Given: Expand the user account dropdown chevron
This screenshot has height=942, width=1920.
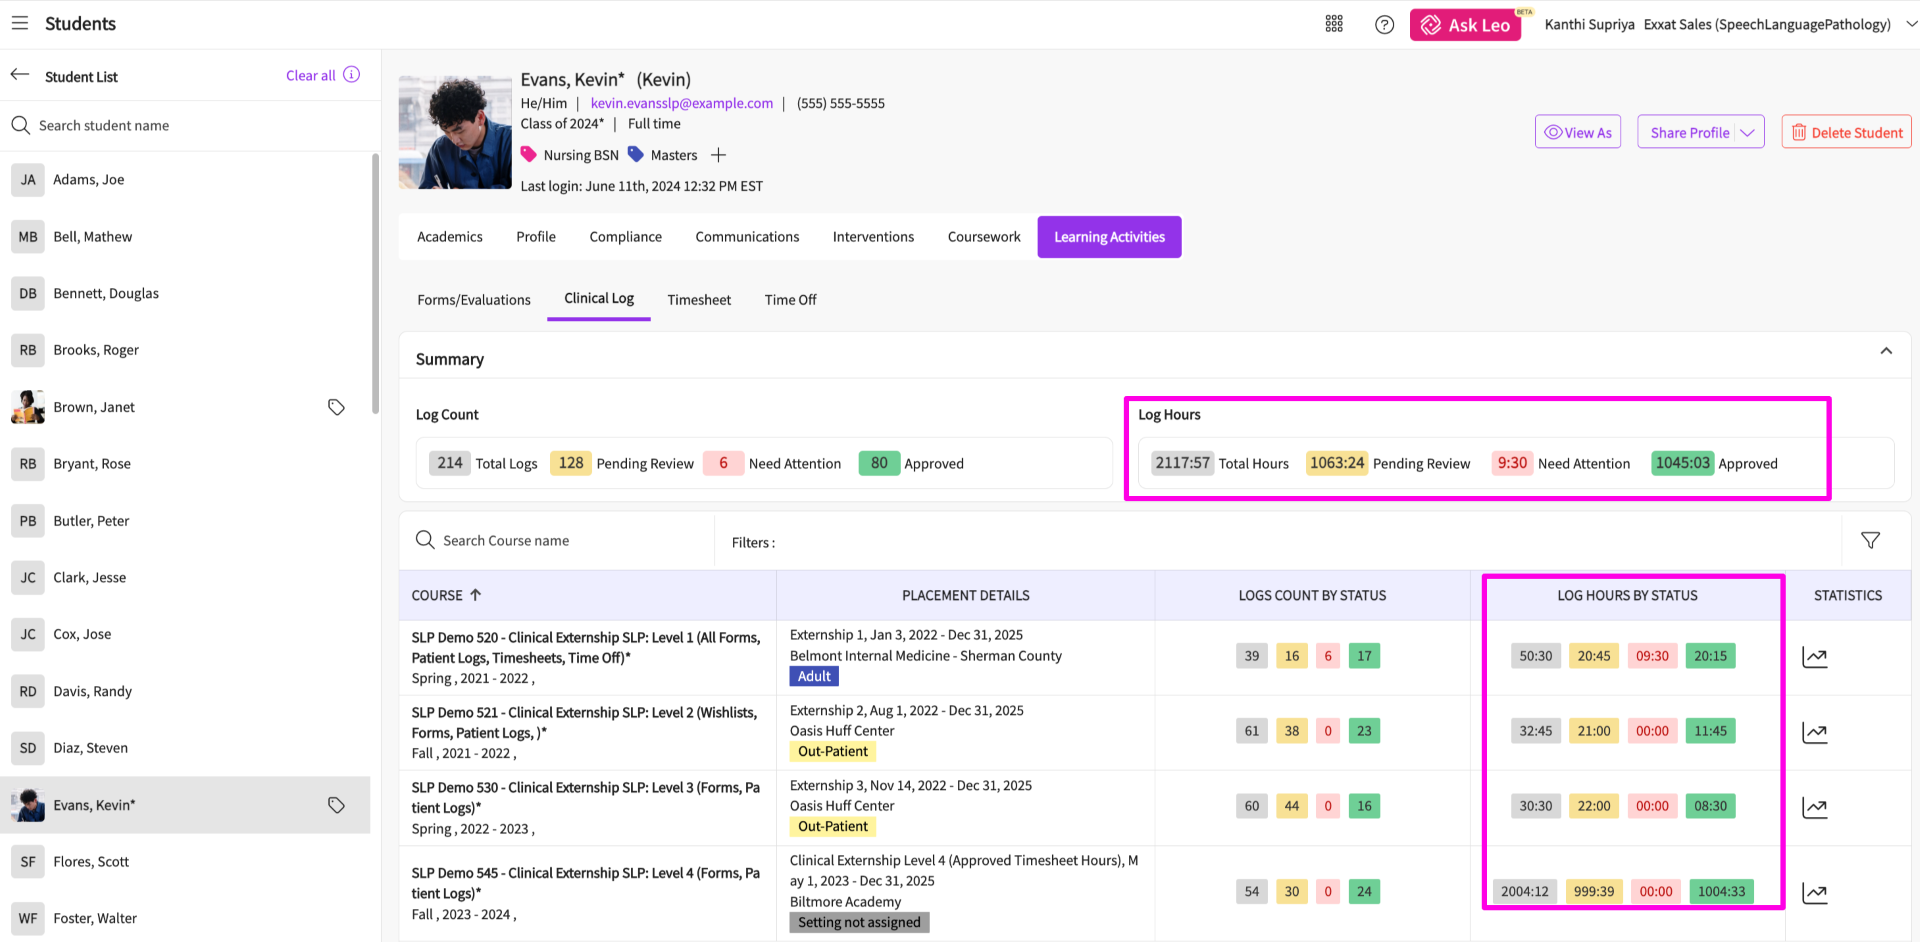Looking at the screenshot, I should [x=1910, y=24].
